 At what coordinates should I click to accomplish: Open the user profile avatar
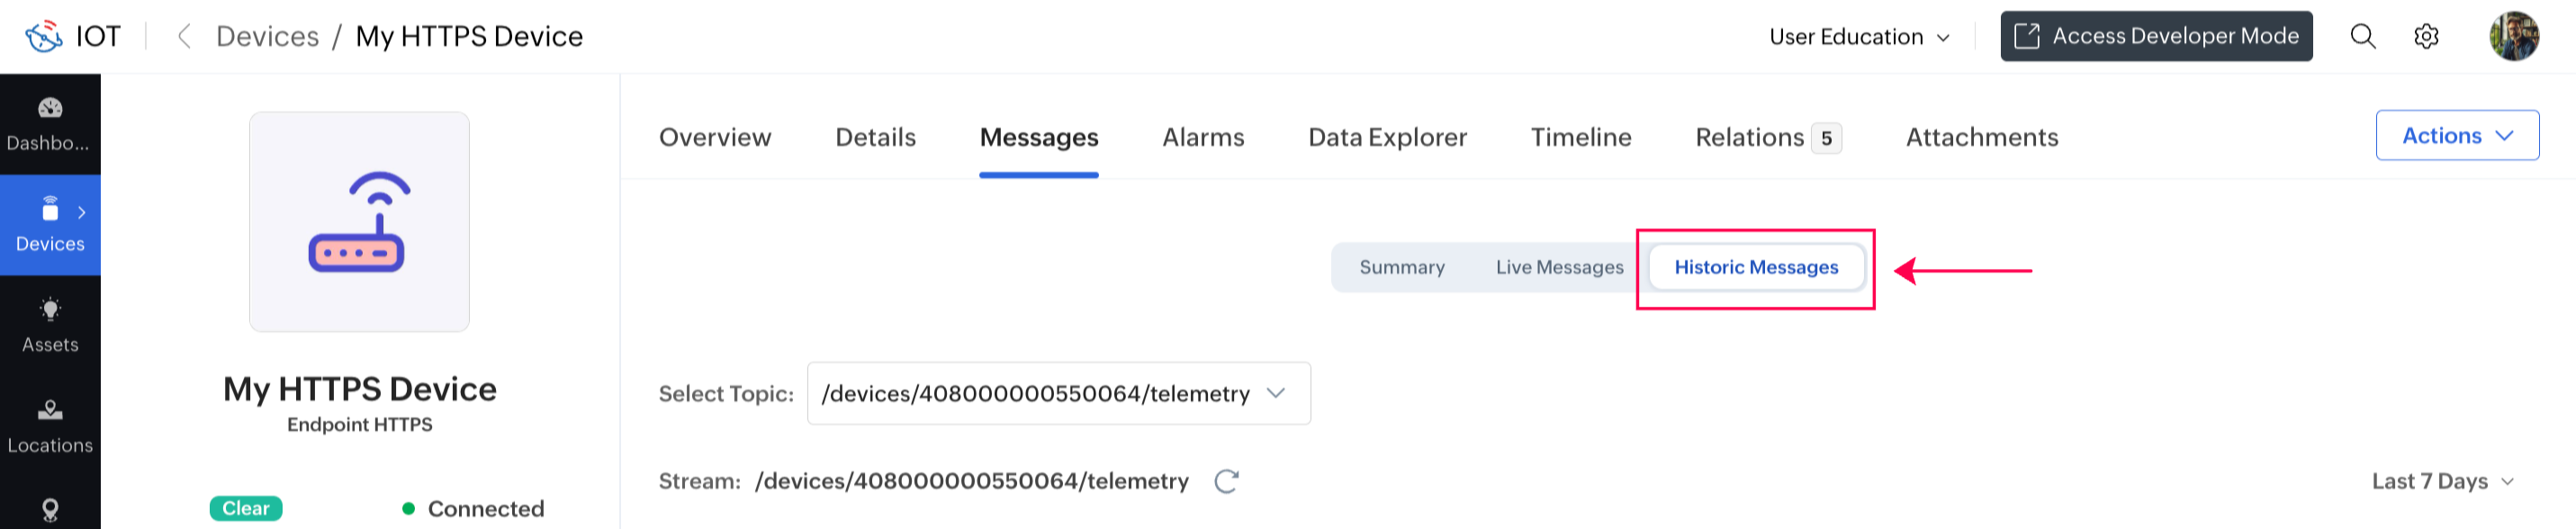(x=2513, y=37)
